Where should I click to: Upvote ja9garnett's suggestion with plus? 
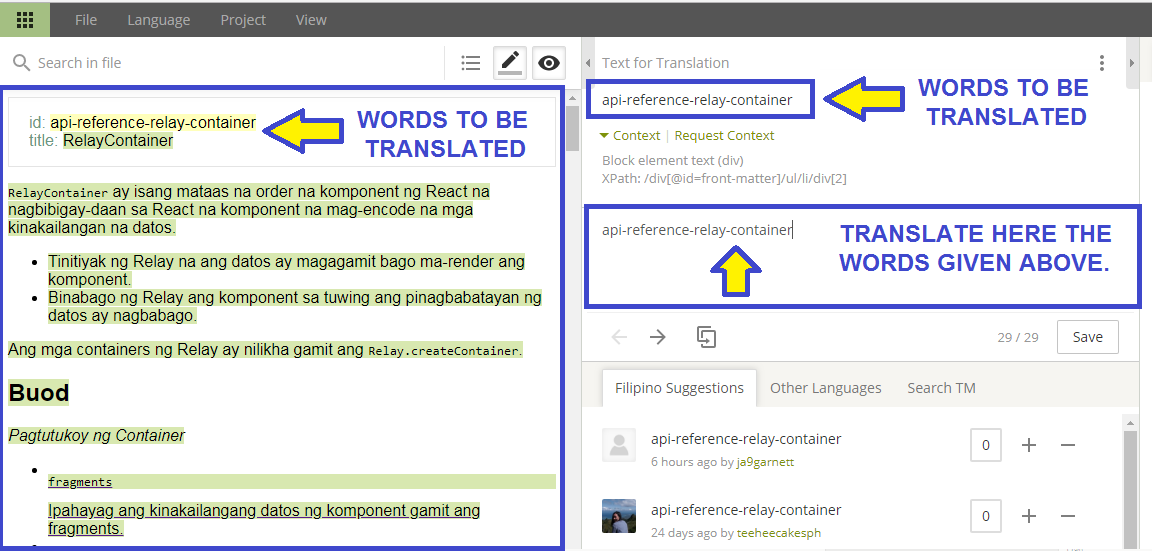[x=1029, y=445]
